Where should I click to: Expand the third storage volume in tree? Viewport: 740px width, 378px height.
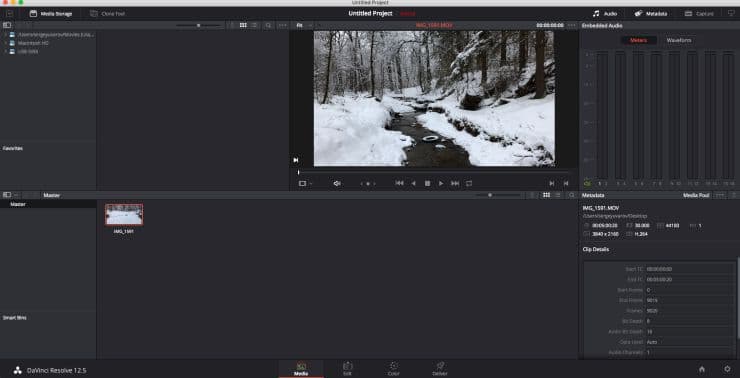point(5,51)
